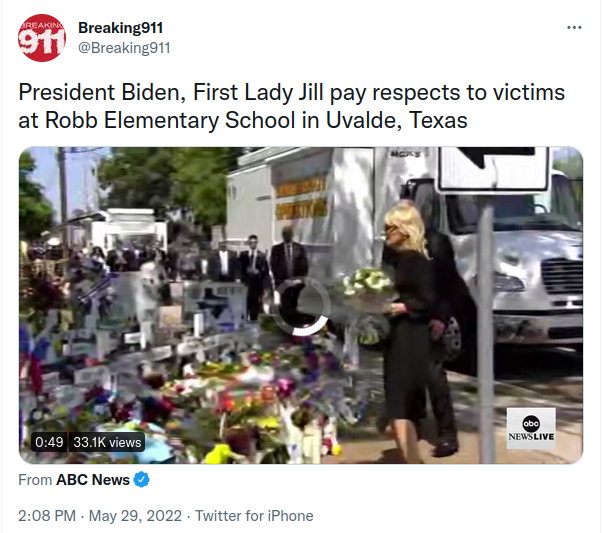
Task: Click the 2:08 PM timestamp
Action: point(47,516)
